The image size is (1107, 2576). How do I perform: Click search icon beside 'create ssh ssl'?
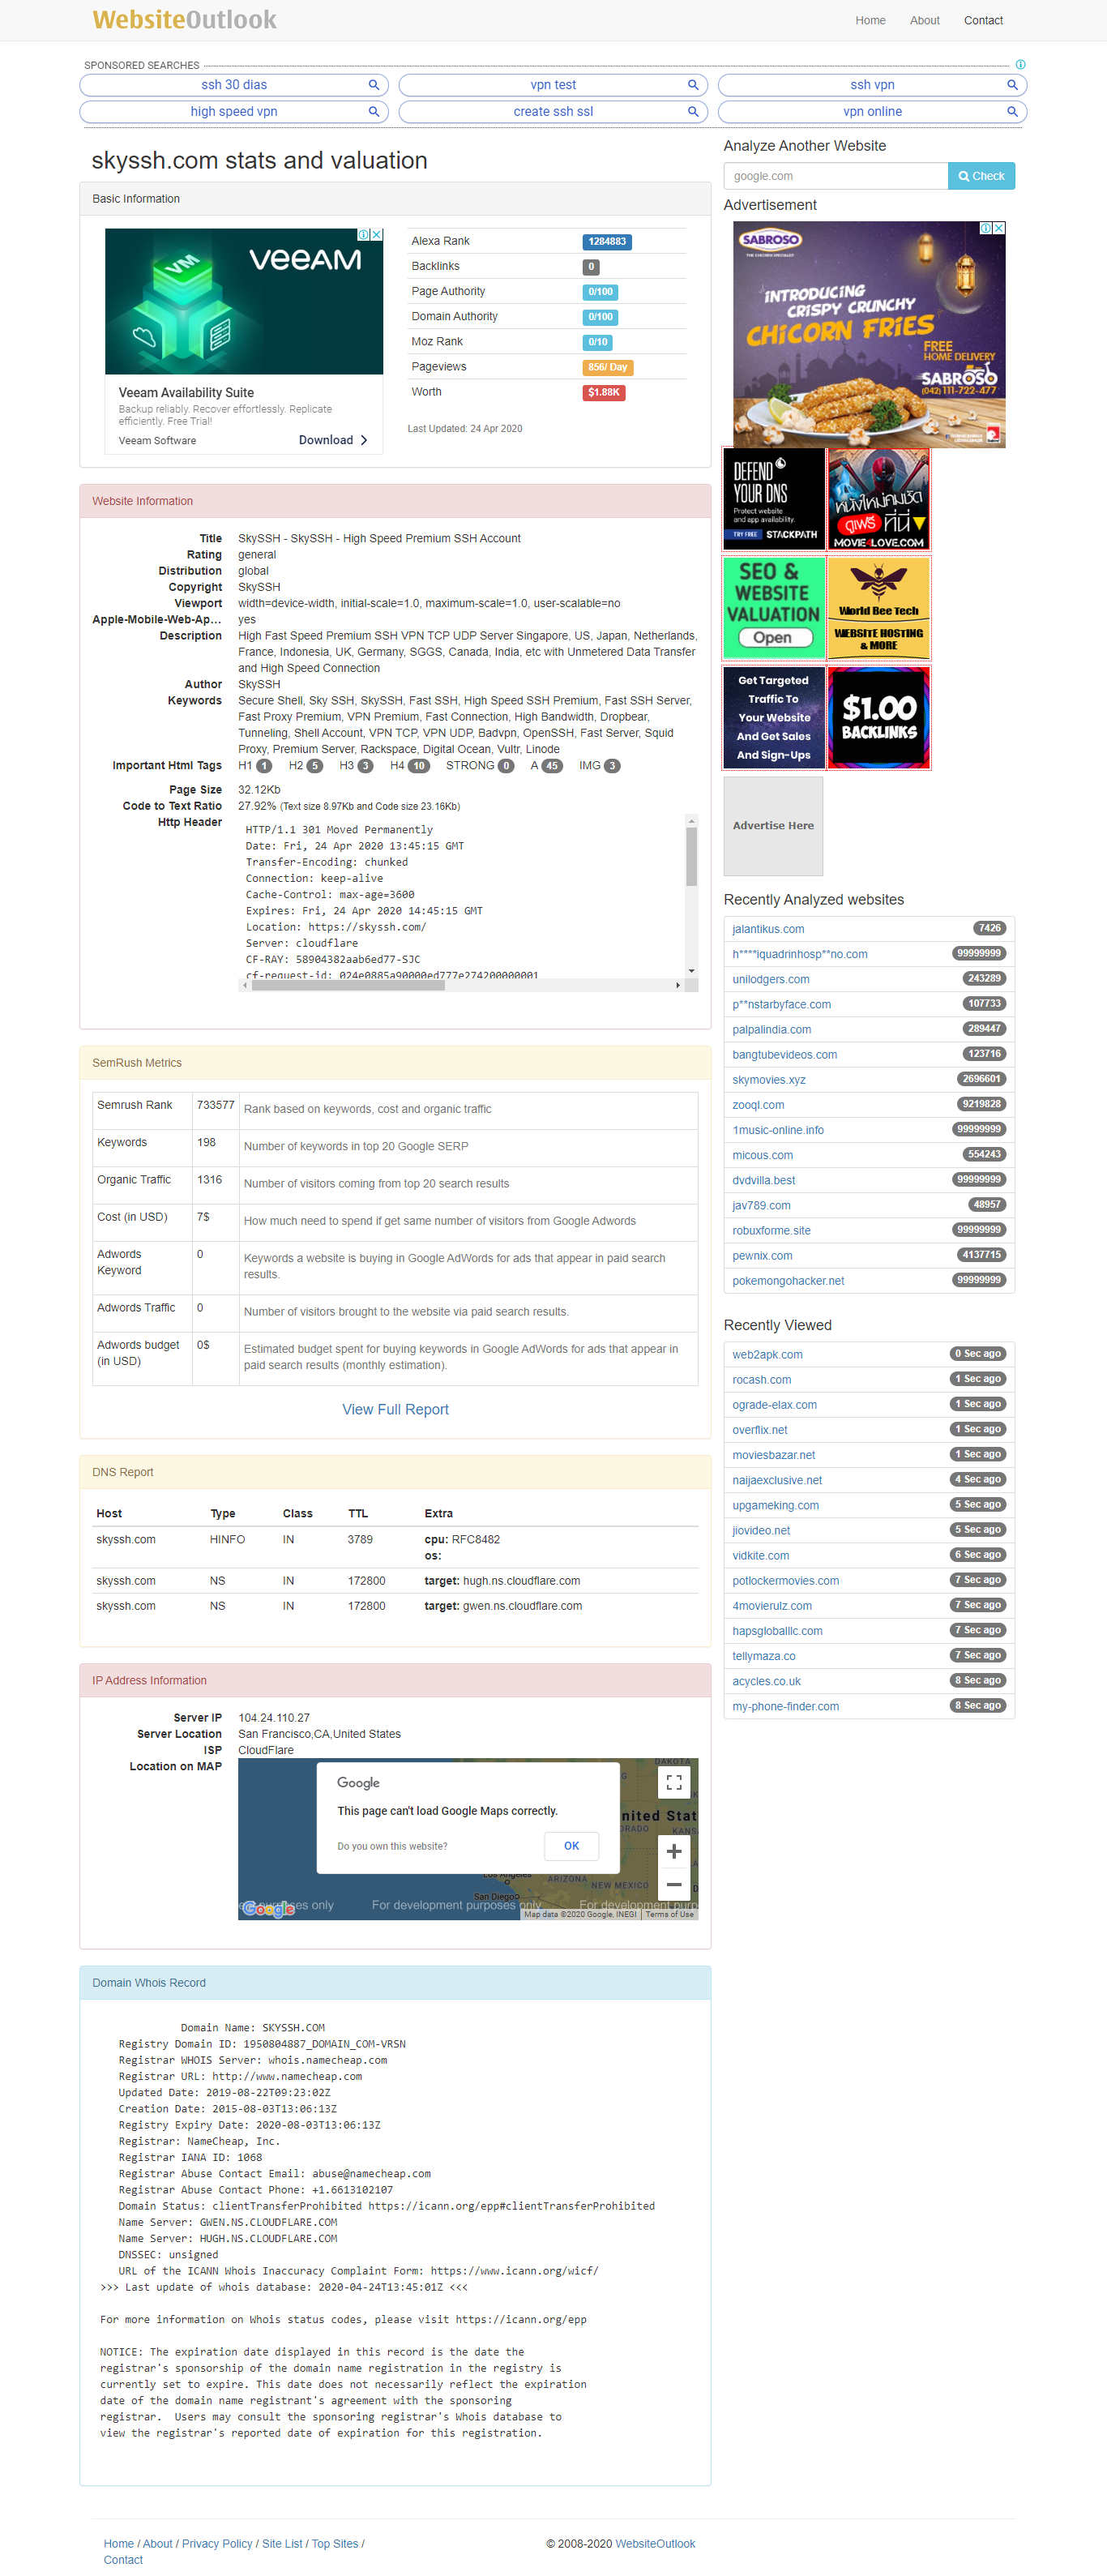[x=693, y=112]
